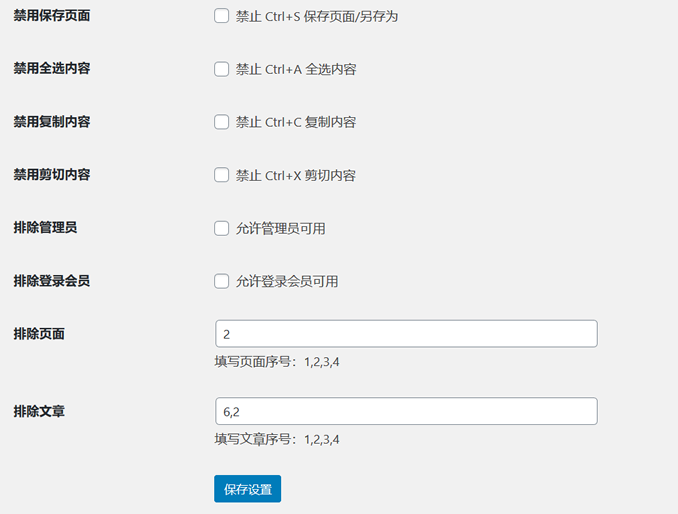Viewport: 678px width, 514px height.
Task: Click the 填写页面序号 hint text
Action: 283,361
